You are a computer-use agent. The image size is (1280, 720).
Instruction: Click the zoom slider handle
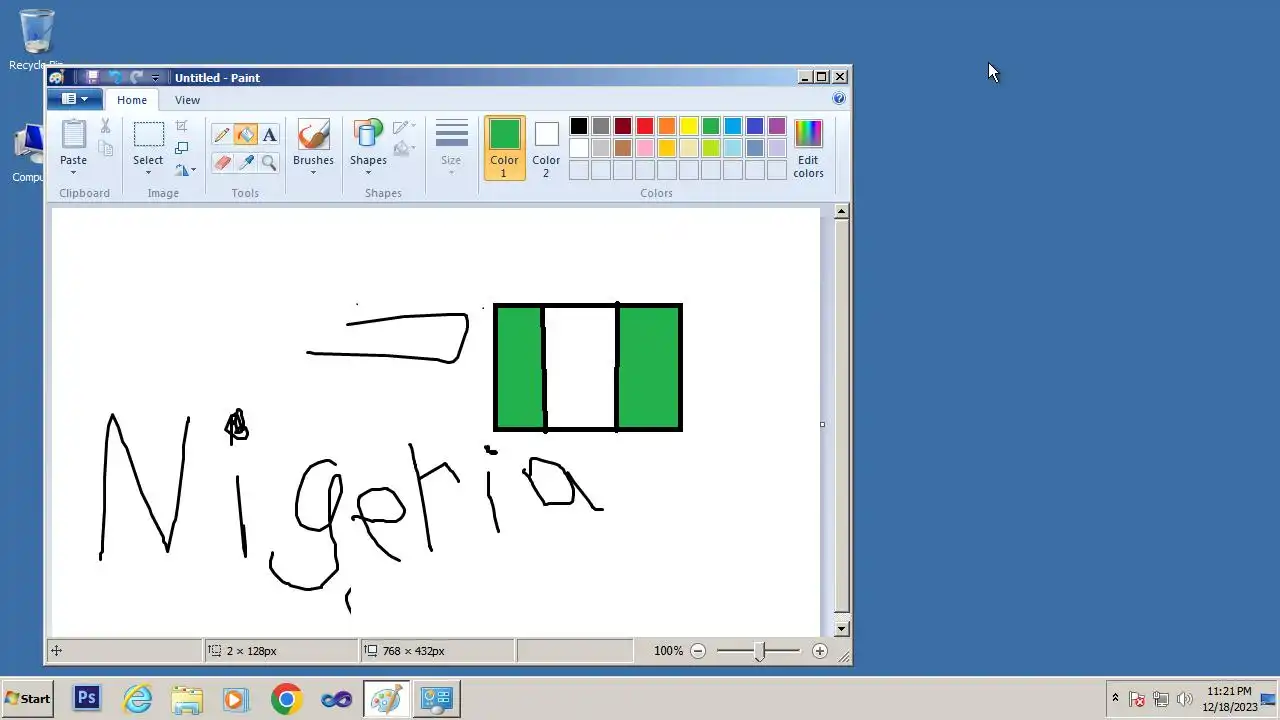click(x=759, y=651)
